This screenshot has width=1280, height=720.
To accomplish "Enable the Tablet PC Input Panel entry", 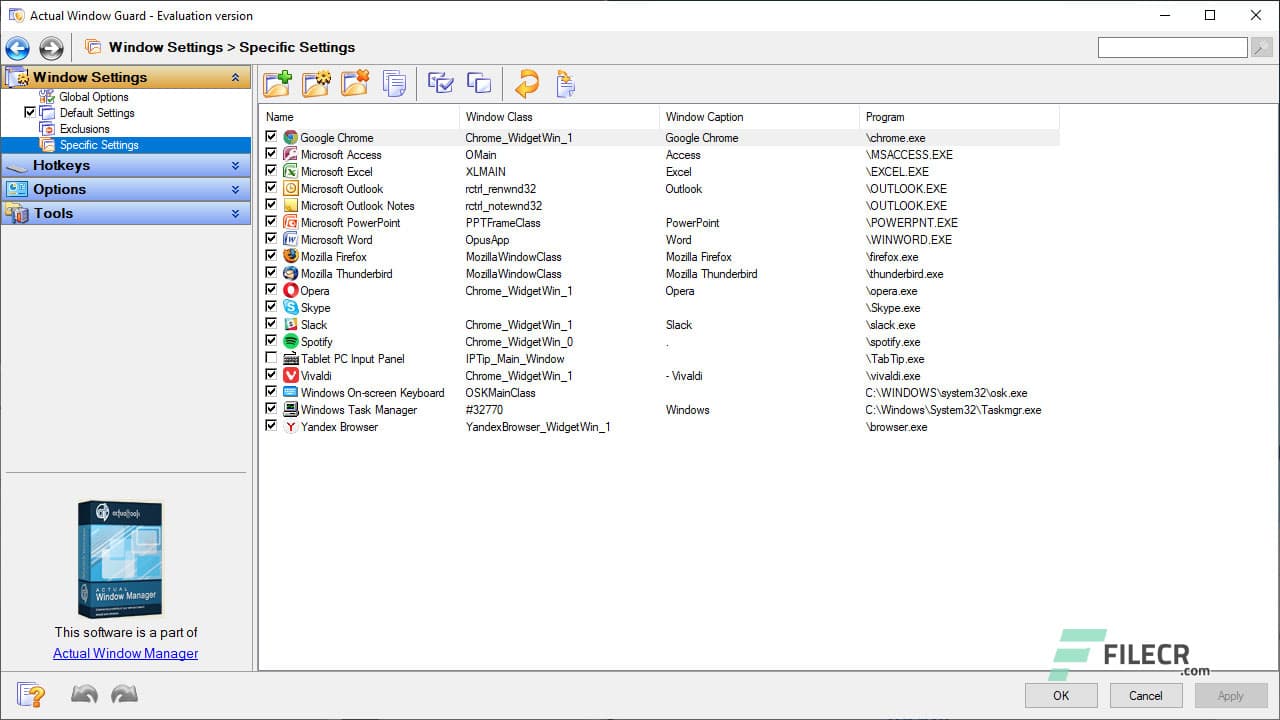I will [271, 358].
